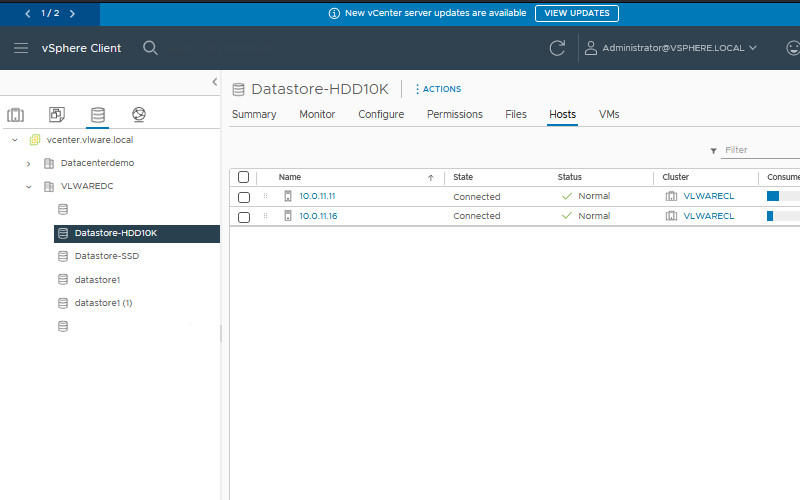Click the Datacenterdemo datacenter icon
Image resolution: width=800 pixels, height=500 pixels.
point(49,163)
